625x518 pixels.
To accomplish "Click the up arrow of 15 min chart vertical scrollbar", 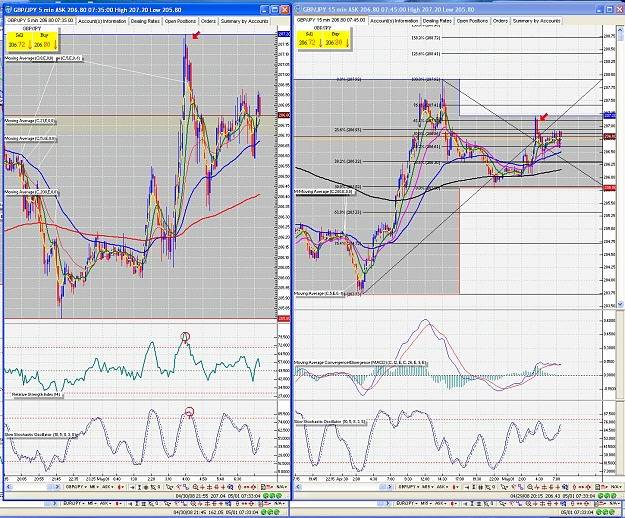I will [620, 29].
